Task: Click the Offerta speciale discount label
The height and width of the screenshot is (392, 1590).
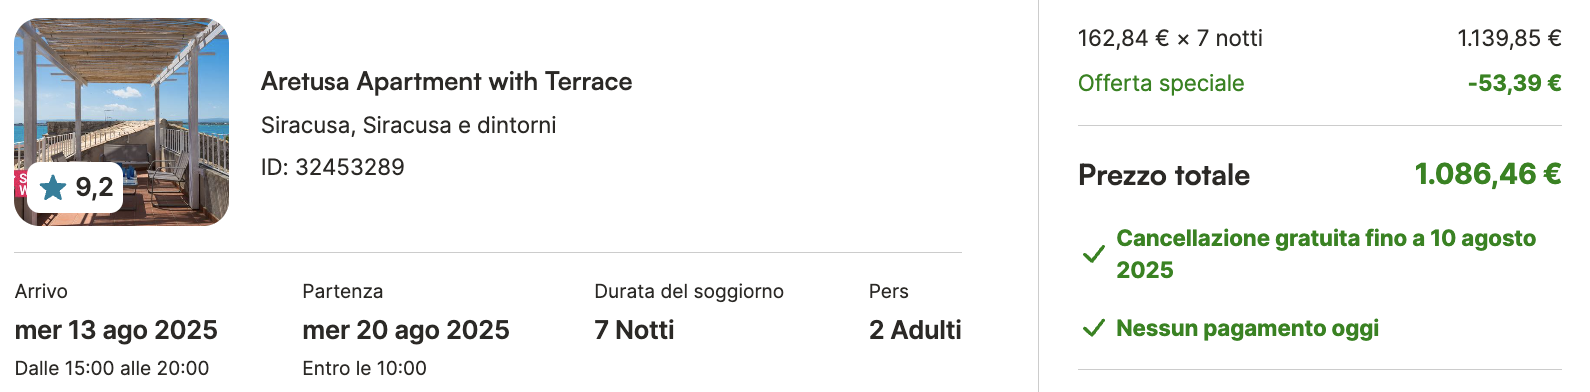Action: [x=1161, y=83]
